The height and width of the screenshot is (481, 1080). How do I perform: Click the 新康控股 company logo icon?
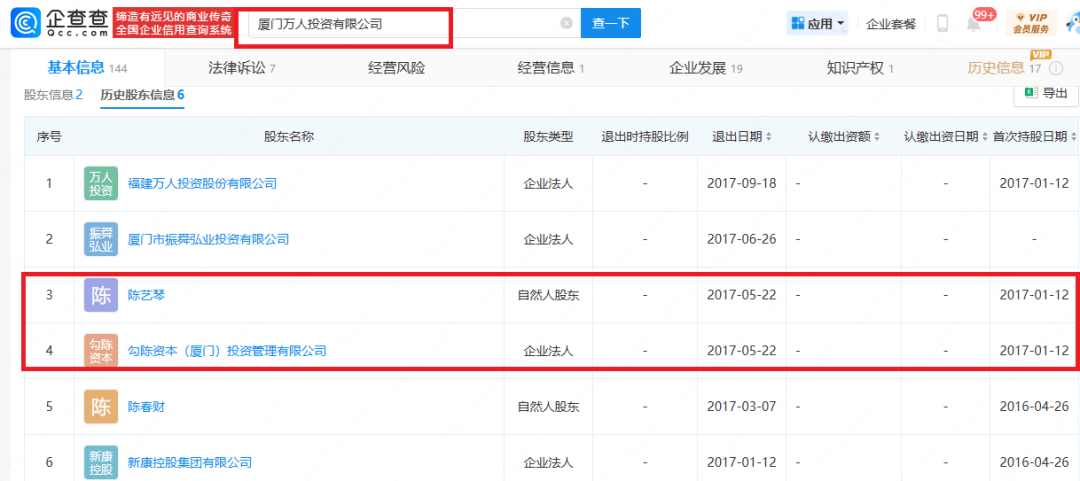[101, 462]
